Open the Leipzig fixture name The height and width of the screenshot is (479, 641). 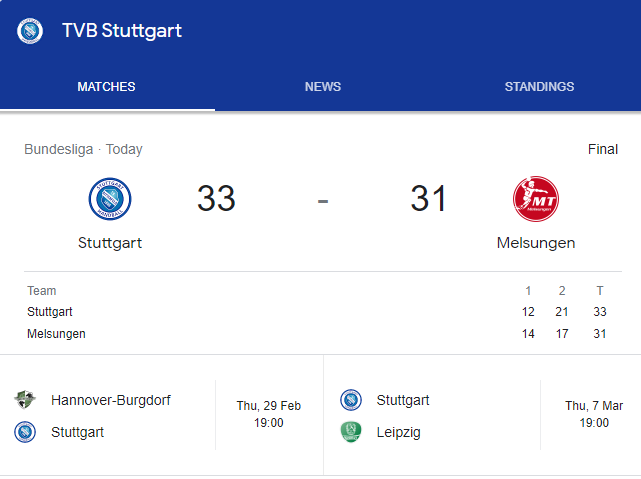[399, 432]
